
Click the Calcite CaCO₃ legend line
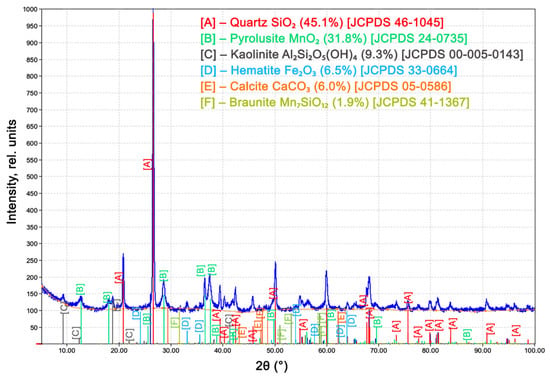[x=326, y=86]
